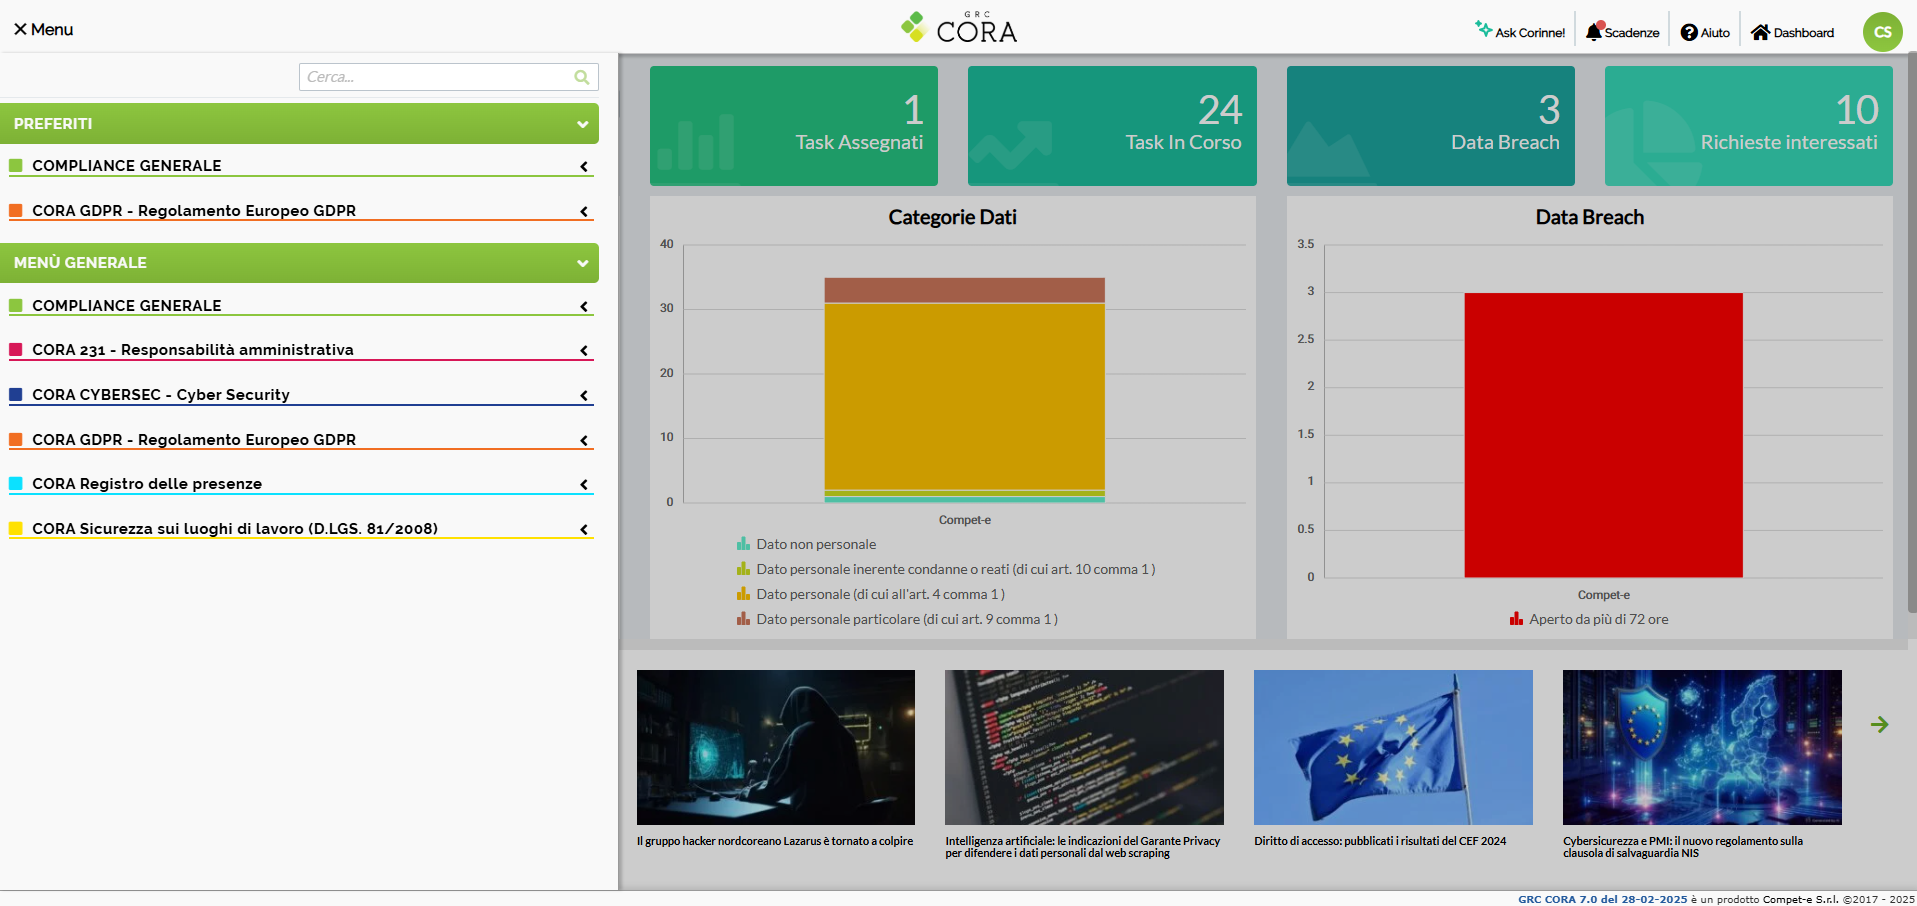1917x906 pixels.
Task: Open the Scadenze notifications bell
Action: coord(1622,30)
